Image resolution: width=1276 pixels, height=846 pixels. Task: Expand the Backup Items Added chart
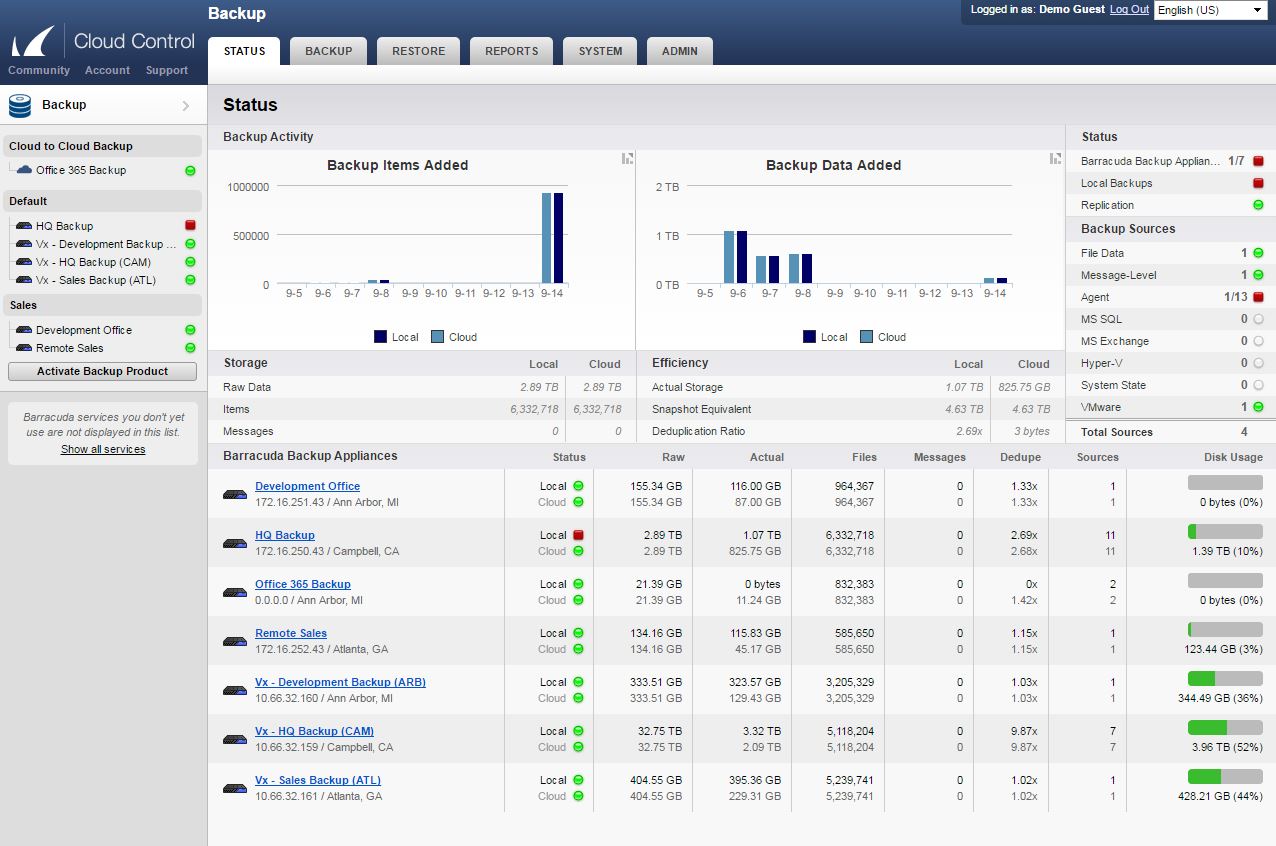627,158
